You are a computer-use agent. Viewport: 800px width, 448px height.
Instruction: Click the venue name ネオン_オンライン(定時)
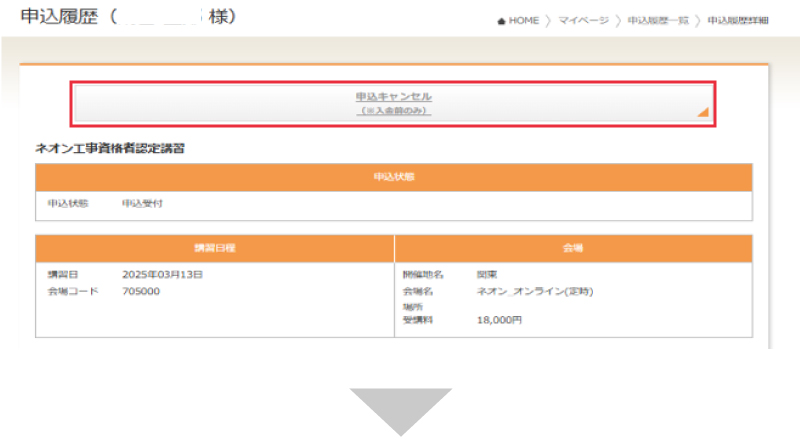tap(535, 291)
